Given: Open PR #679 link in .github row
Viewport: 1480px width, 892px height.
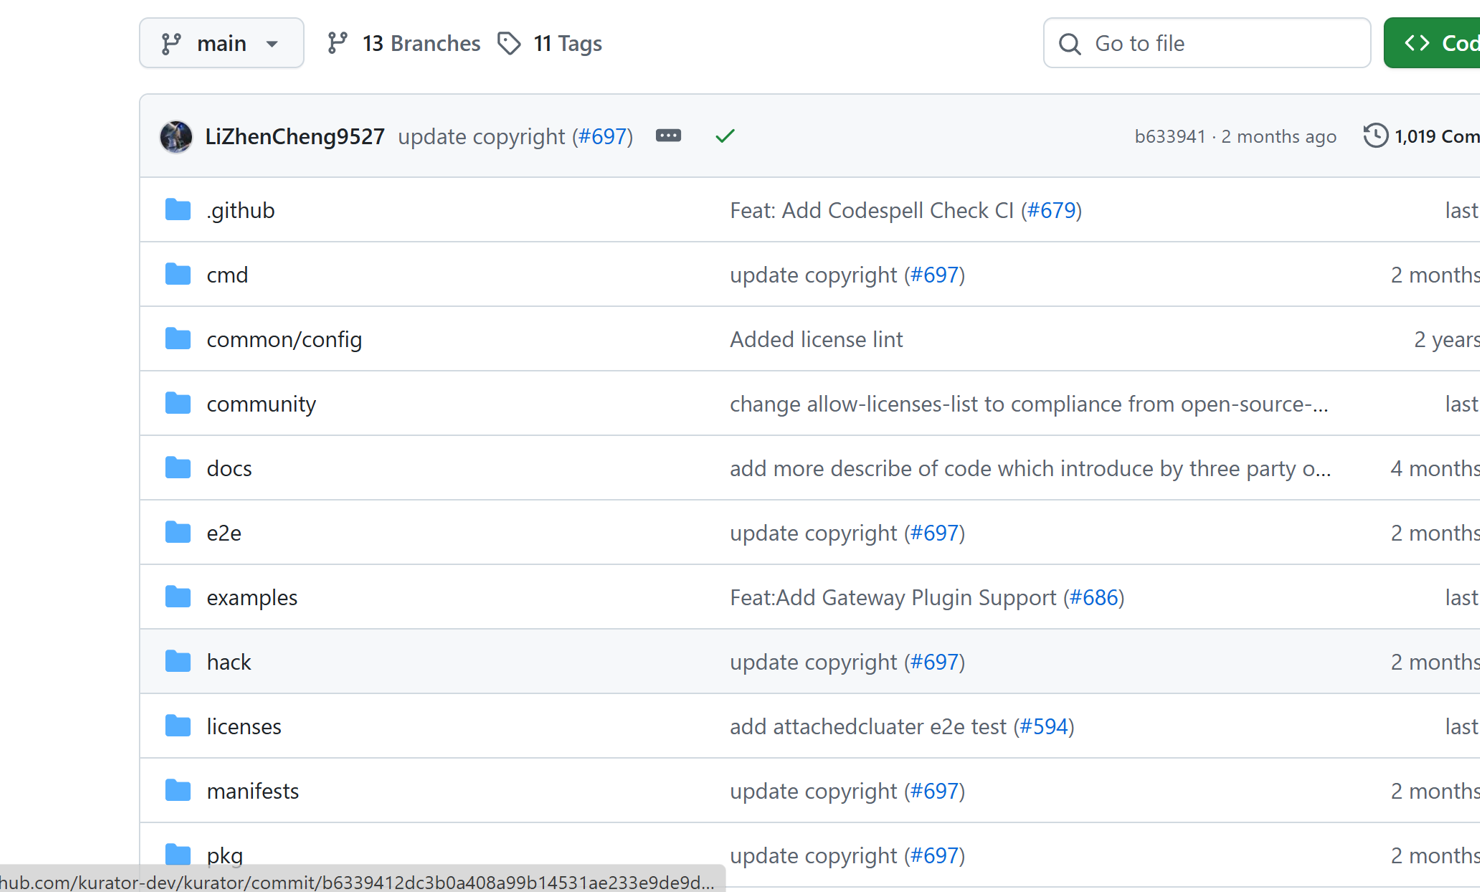Looking at the screenshot, I should [1052, 210].
